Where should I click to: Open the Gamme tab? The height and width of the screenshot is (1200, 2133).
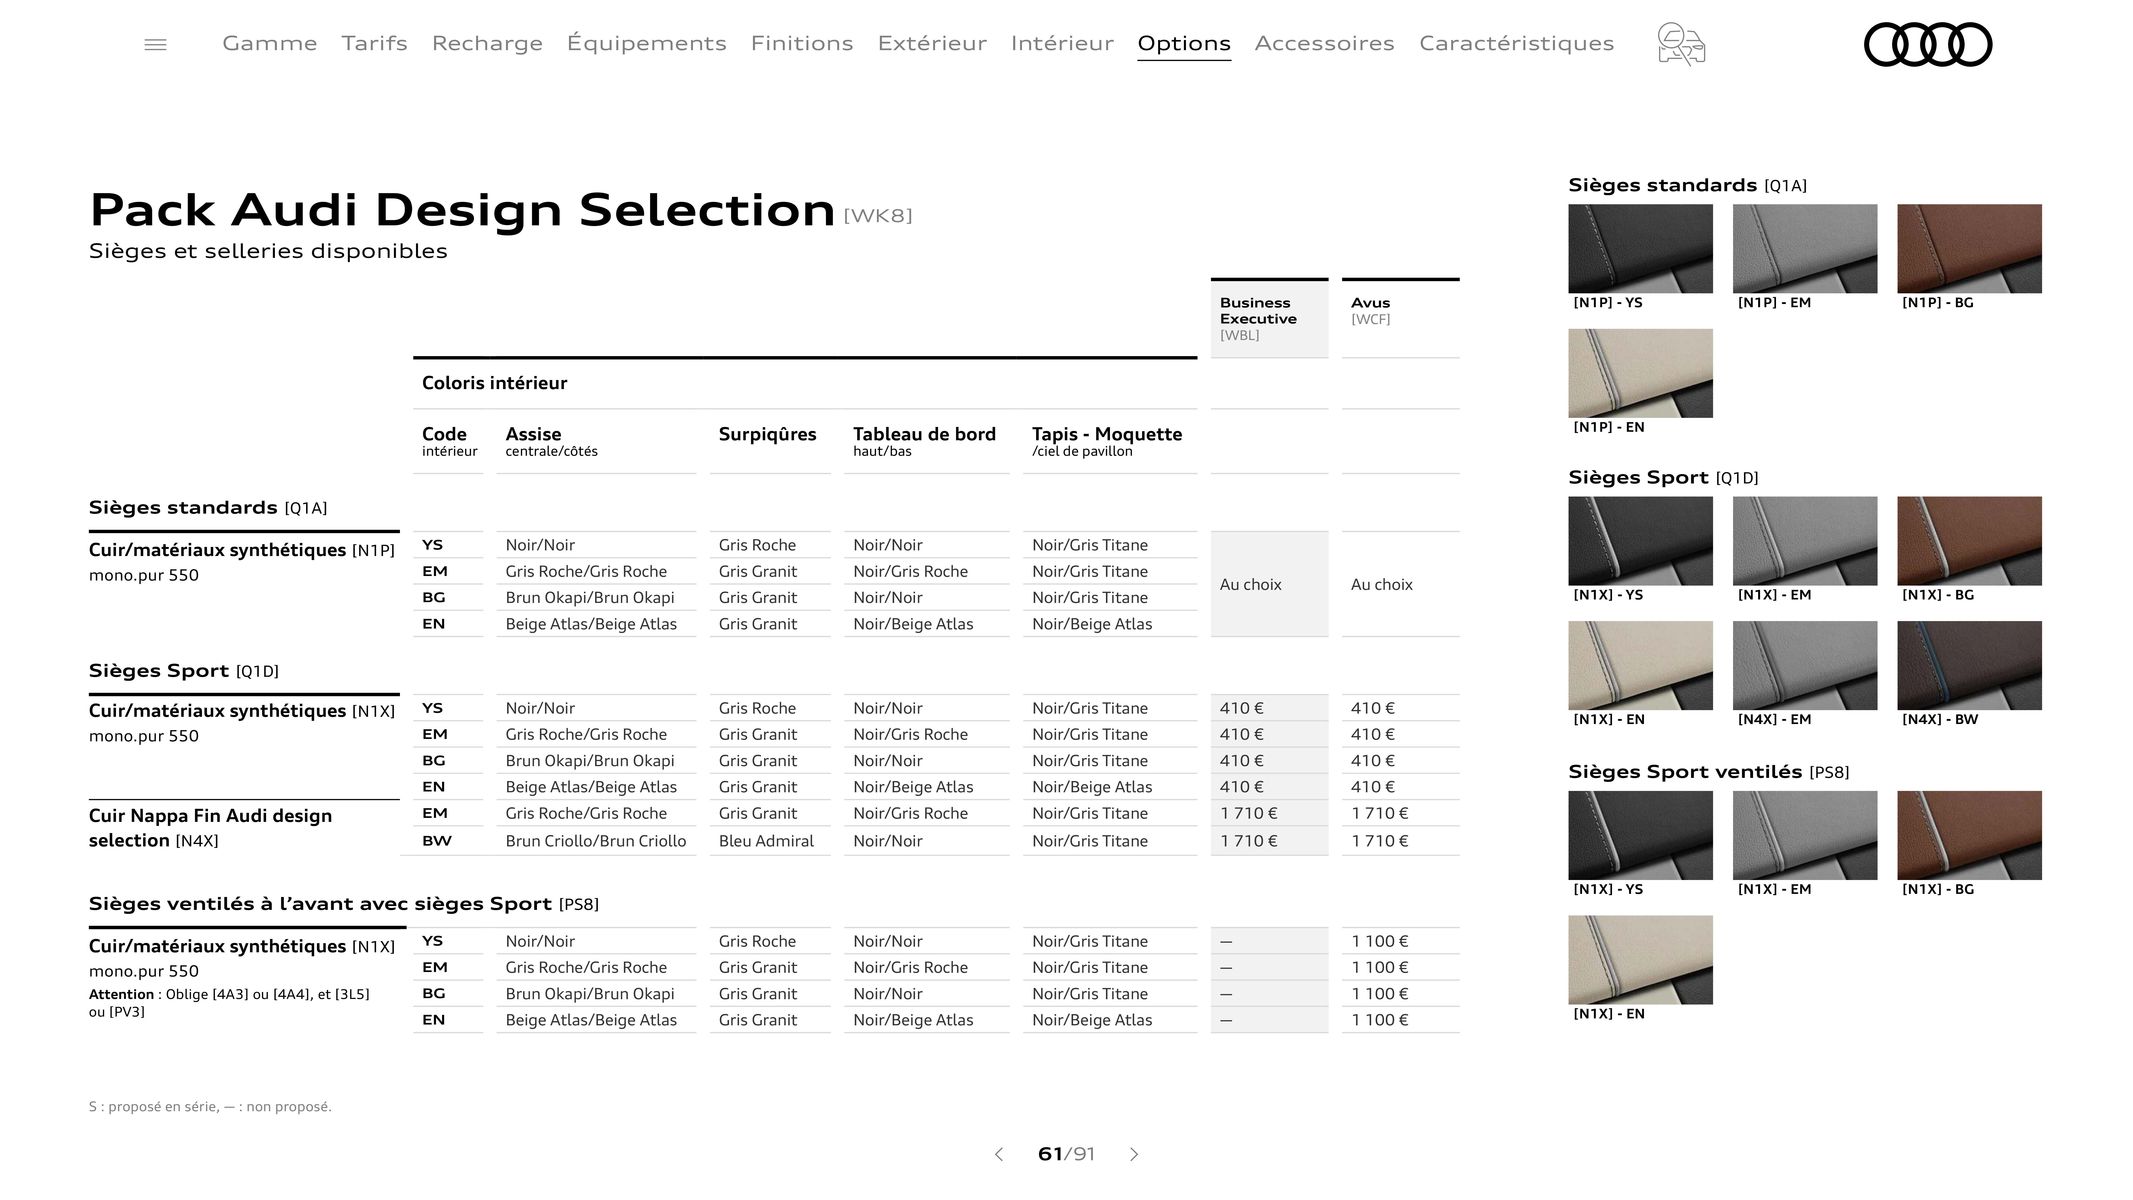tap(269, 43)
